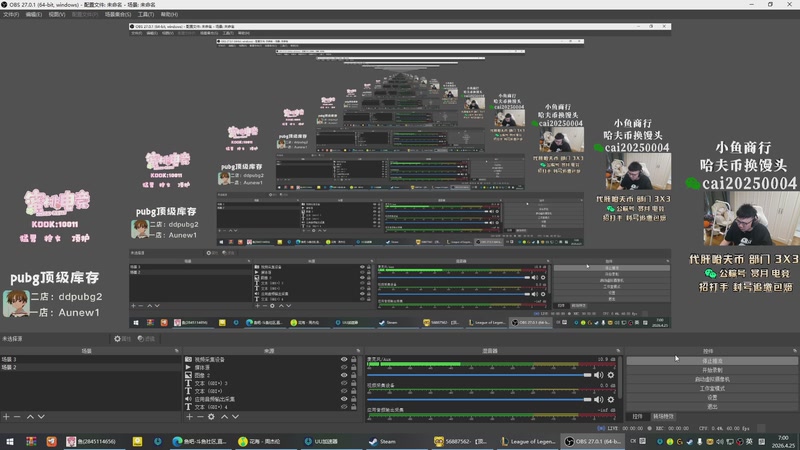The height and width of the screenshot is (450, 800).
Task: Open the 帮助(H) menu in the main OBS menu bar
Action: pos(169,14)
